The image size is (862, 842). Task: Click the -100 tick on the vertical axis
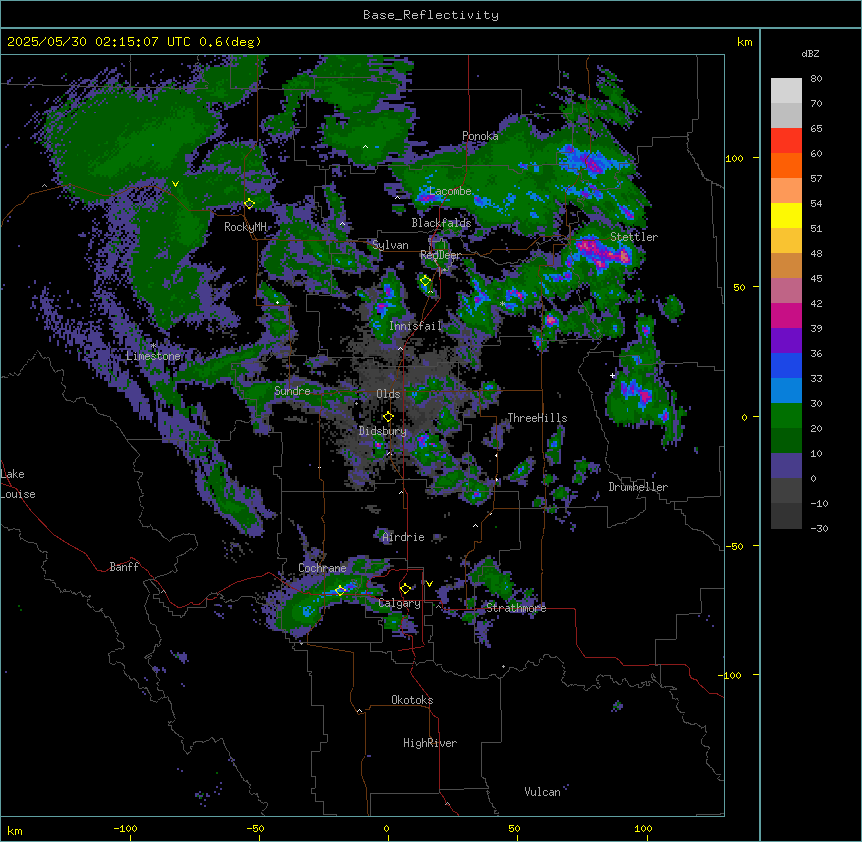[x=731, y=675]
